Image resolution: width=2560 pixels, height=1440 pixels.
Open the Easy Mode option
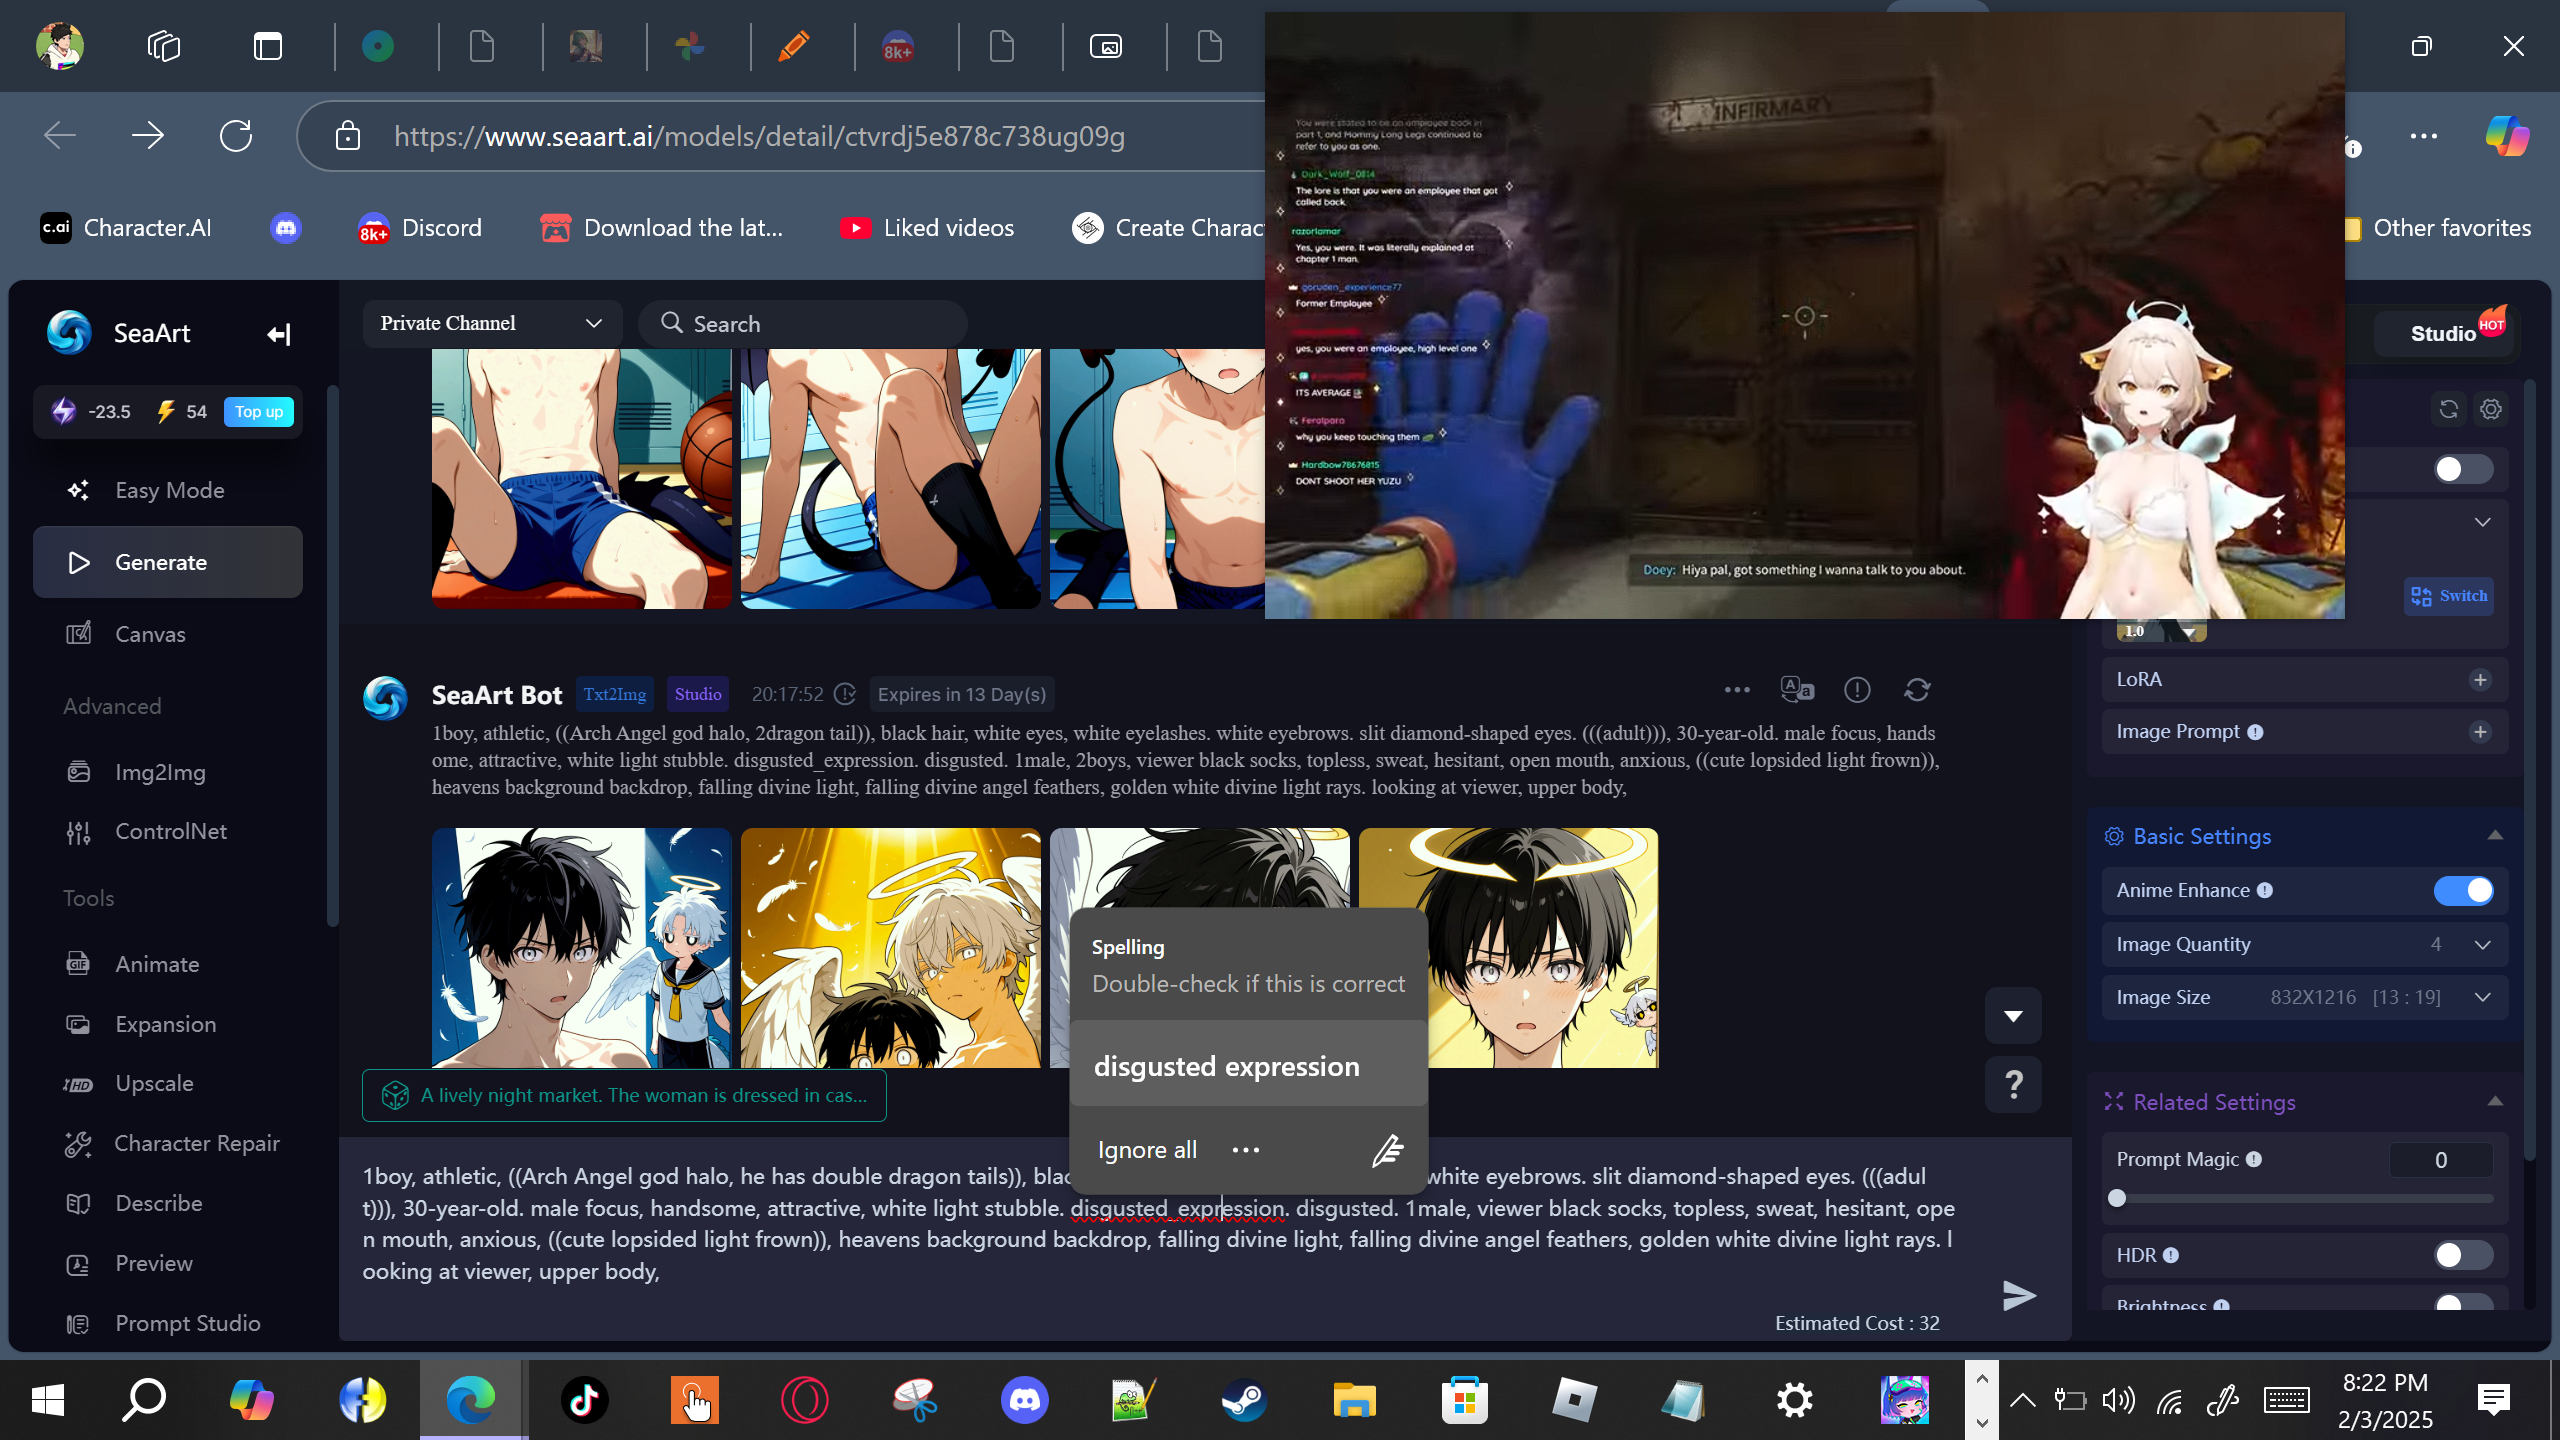click(x=168, y=490)
